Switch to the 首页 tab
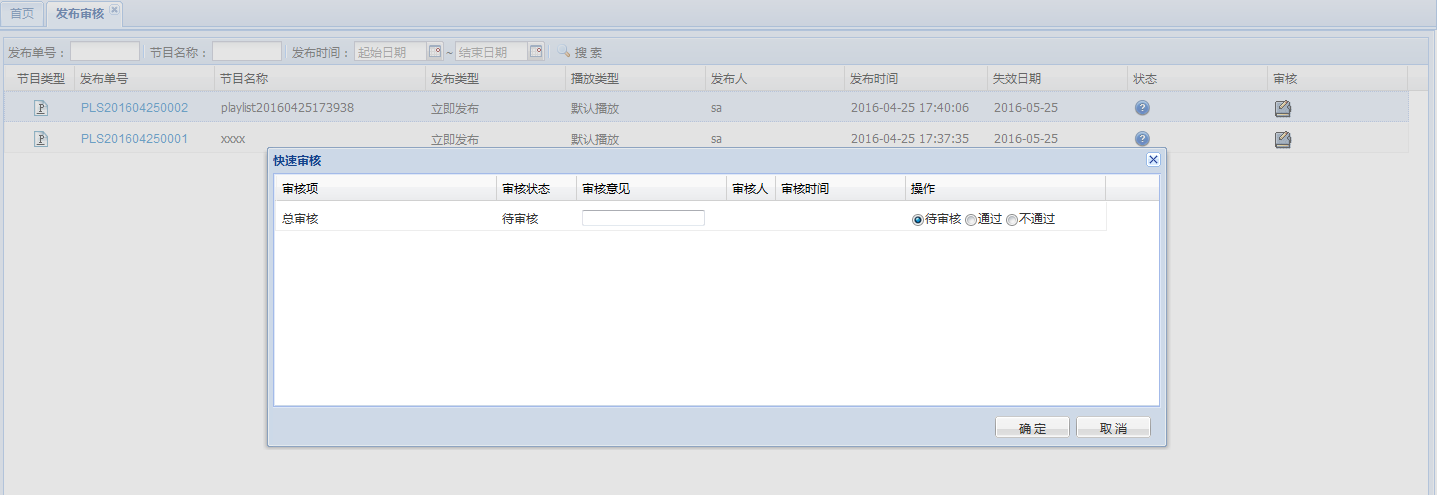 tap(22, 14)
